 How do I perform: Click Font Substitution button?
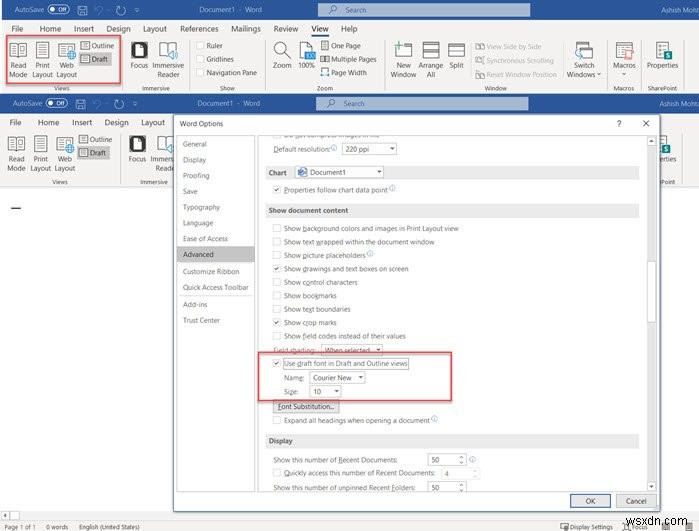306,407
